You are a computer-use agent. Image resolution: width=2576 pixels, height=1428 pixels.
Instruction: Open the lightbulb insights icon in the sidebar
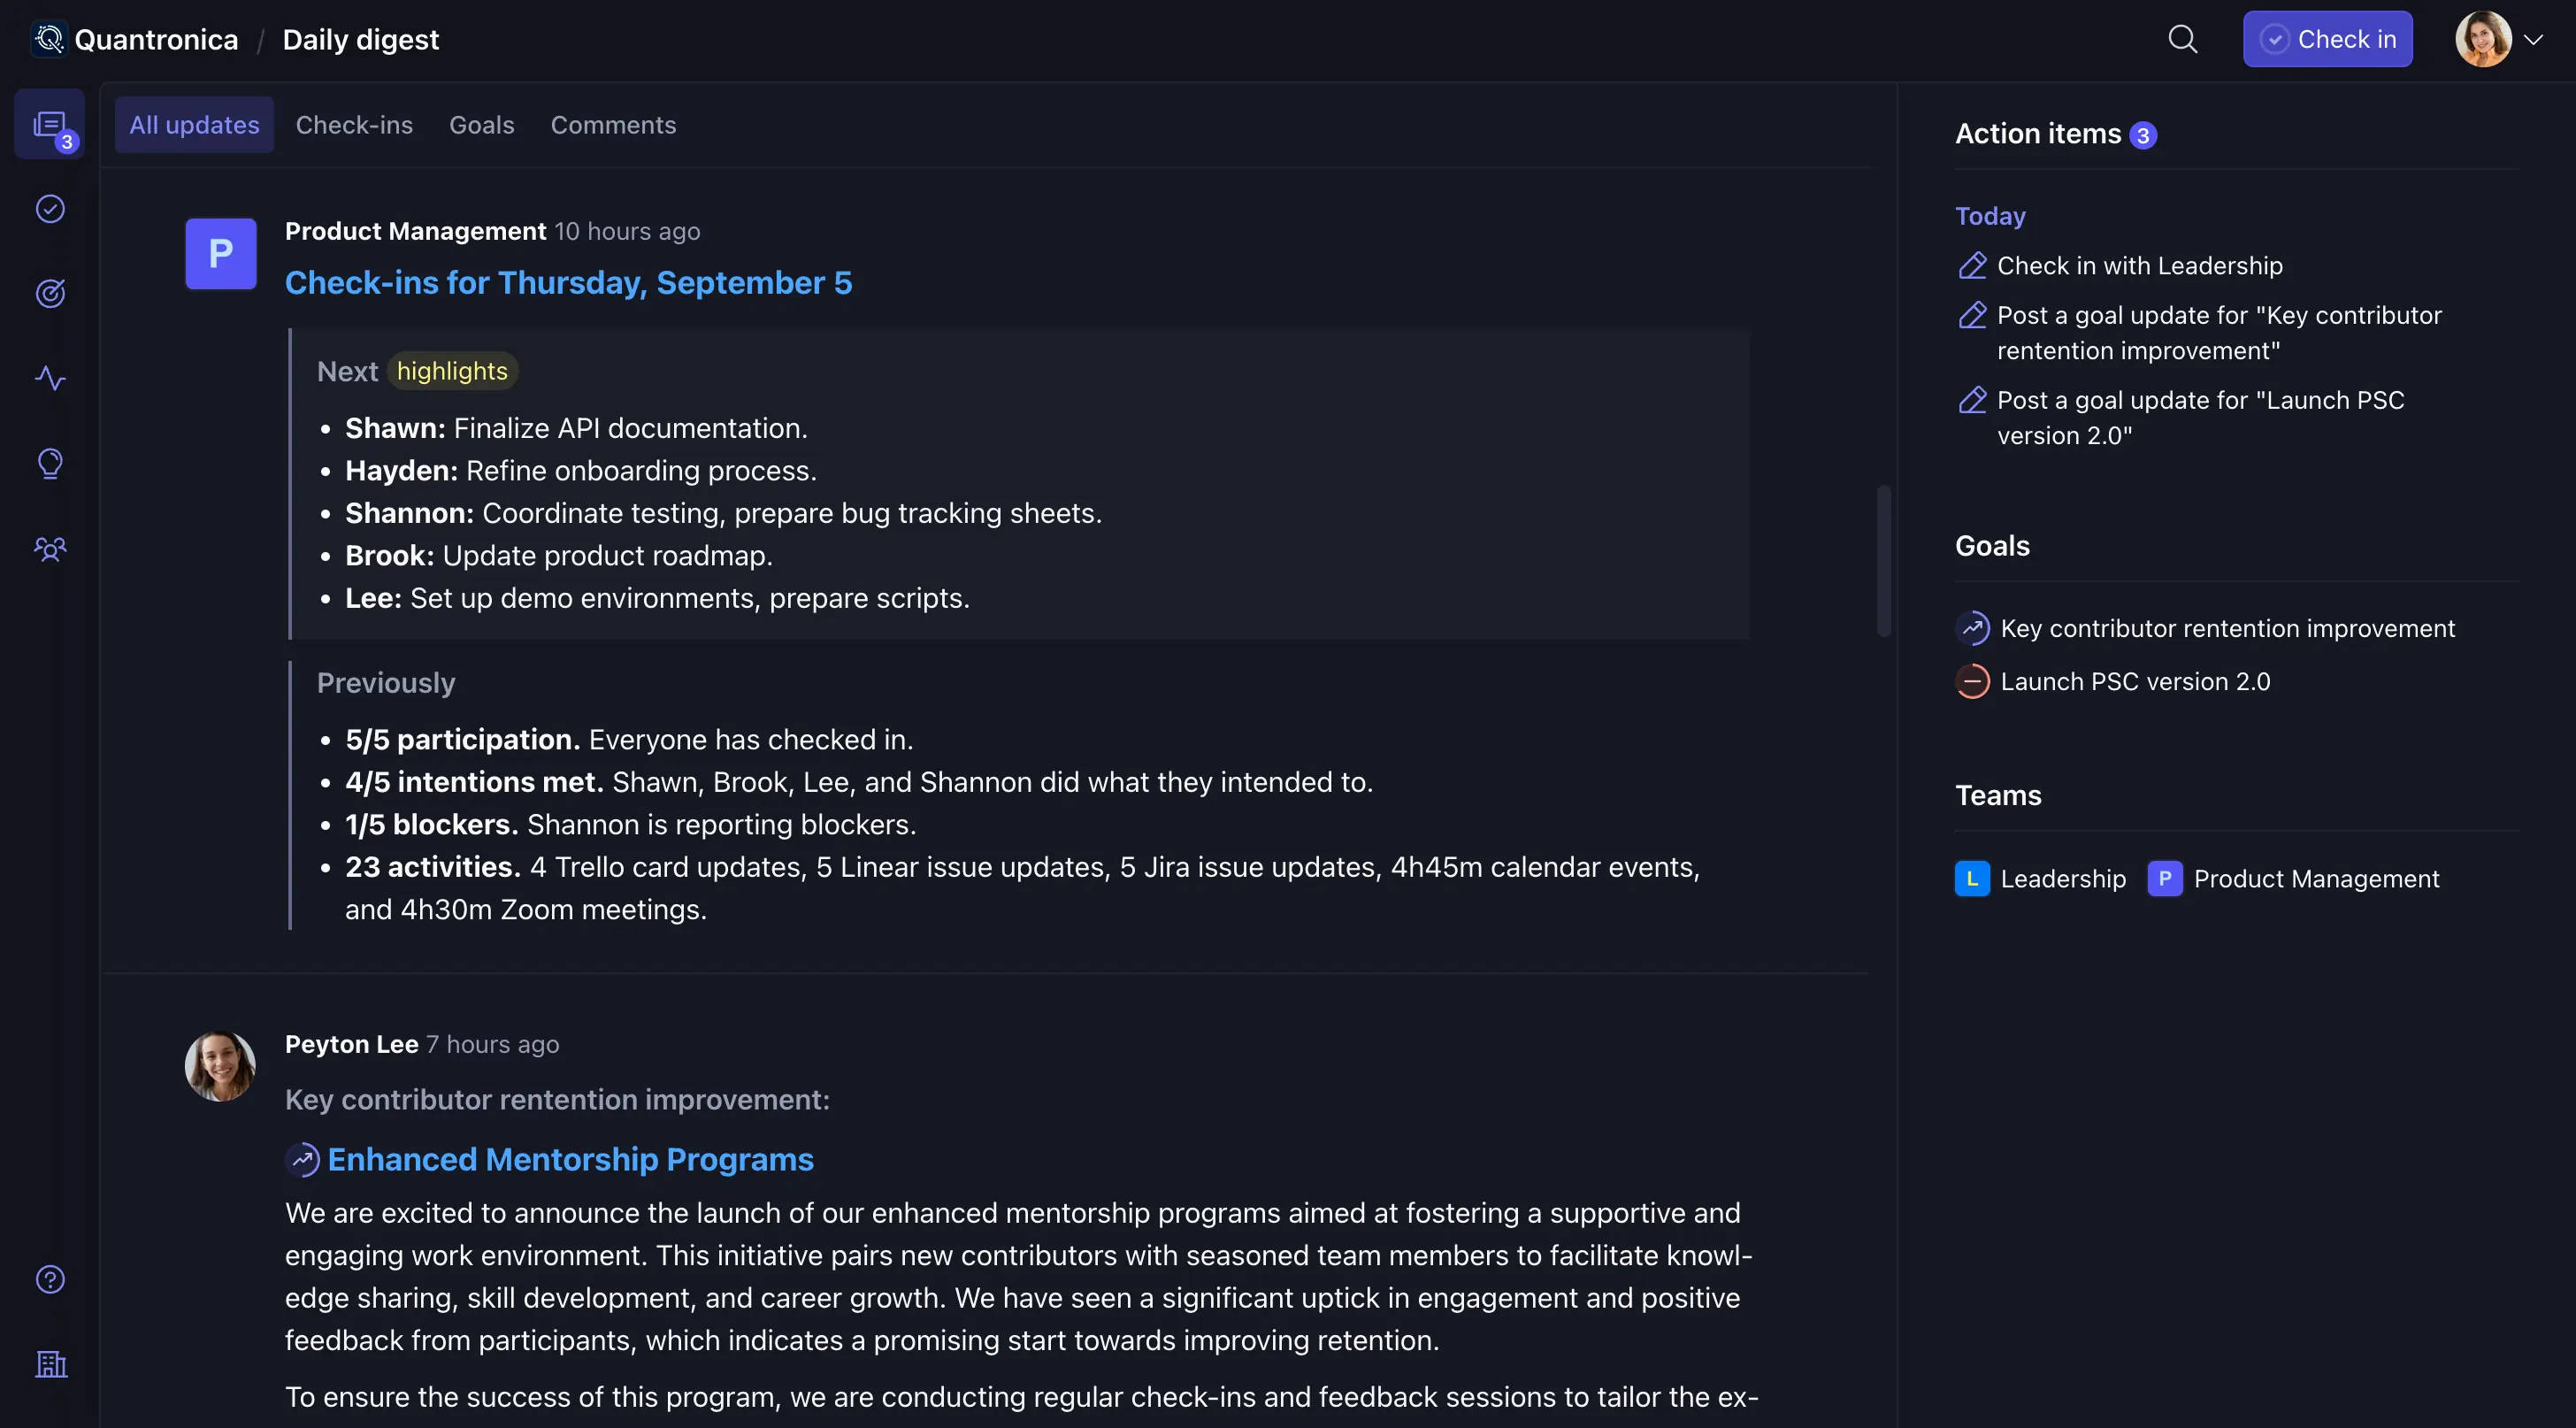50,463
